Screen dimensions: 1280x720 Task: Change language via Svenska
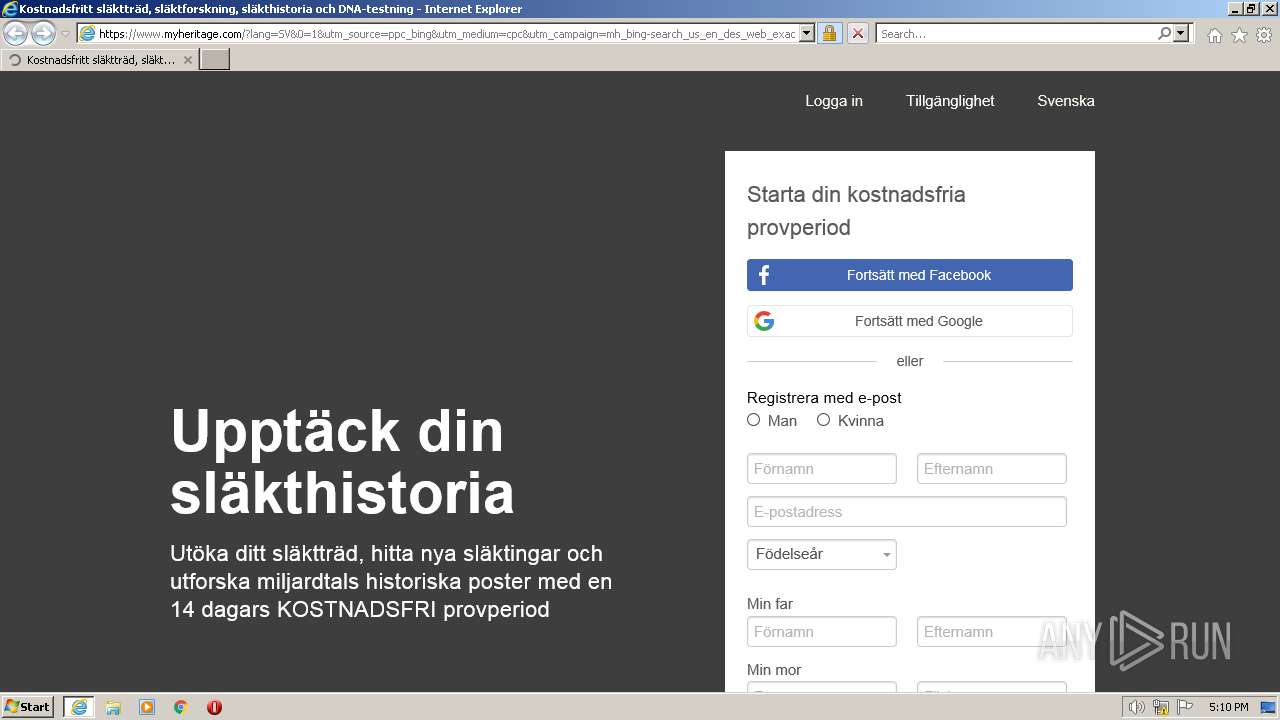(1066, 101)
